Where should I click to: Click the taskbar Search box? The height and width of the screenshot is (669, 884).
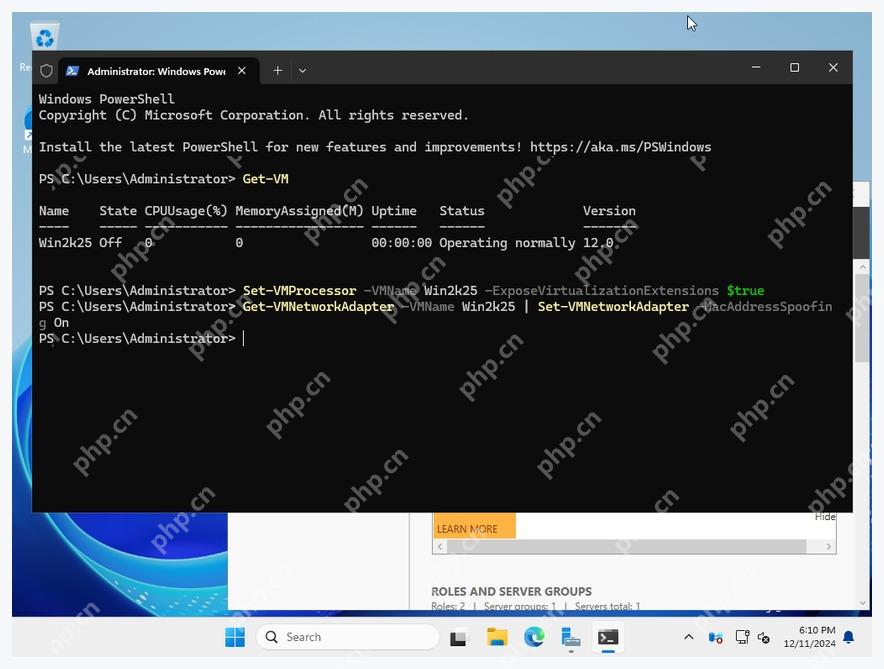348,637
